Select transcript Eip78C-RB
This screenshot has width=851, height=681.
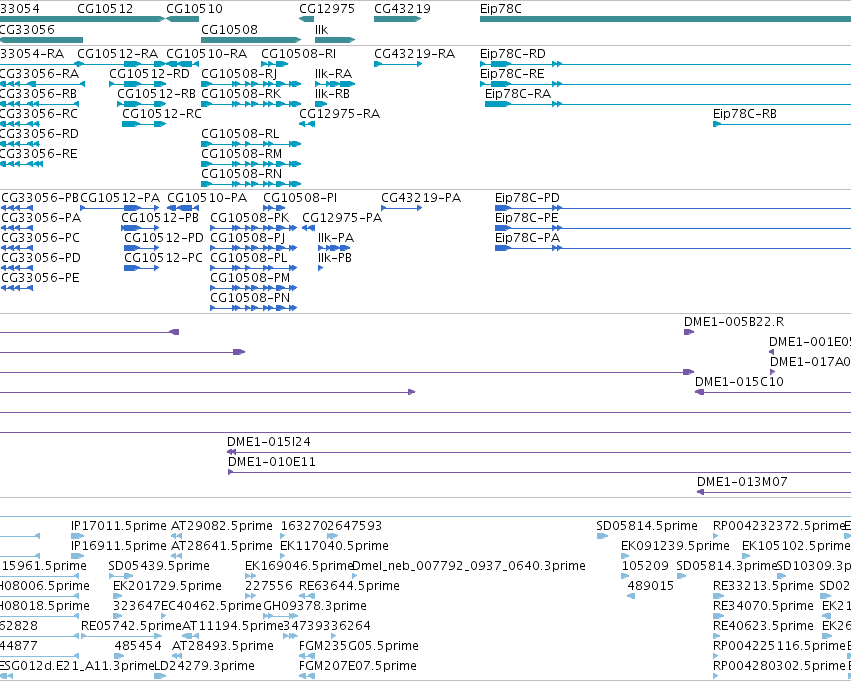coord(745,114)
